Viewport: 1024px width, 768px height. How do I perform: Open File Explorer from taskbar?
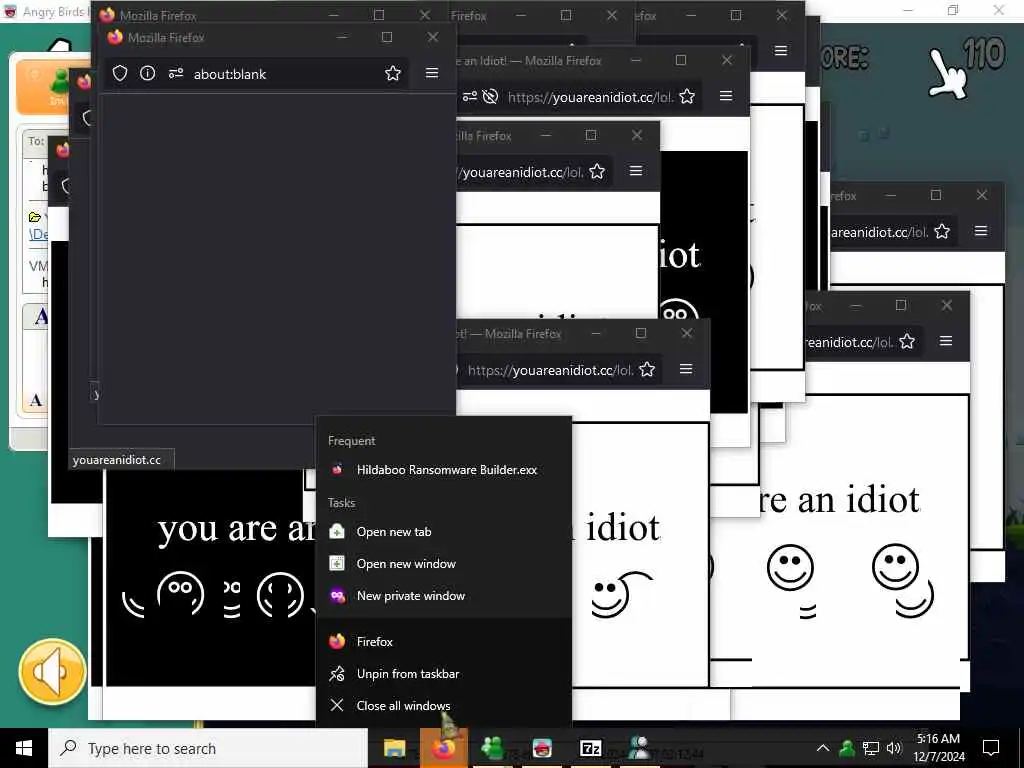(394, 748)
